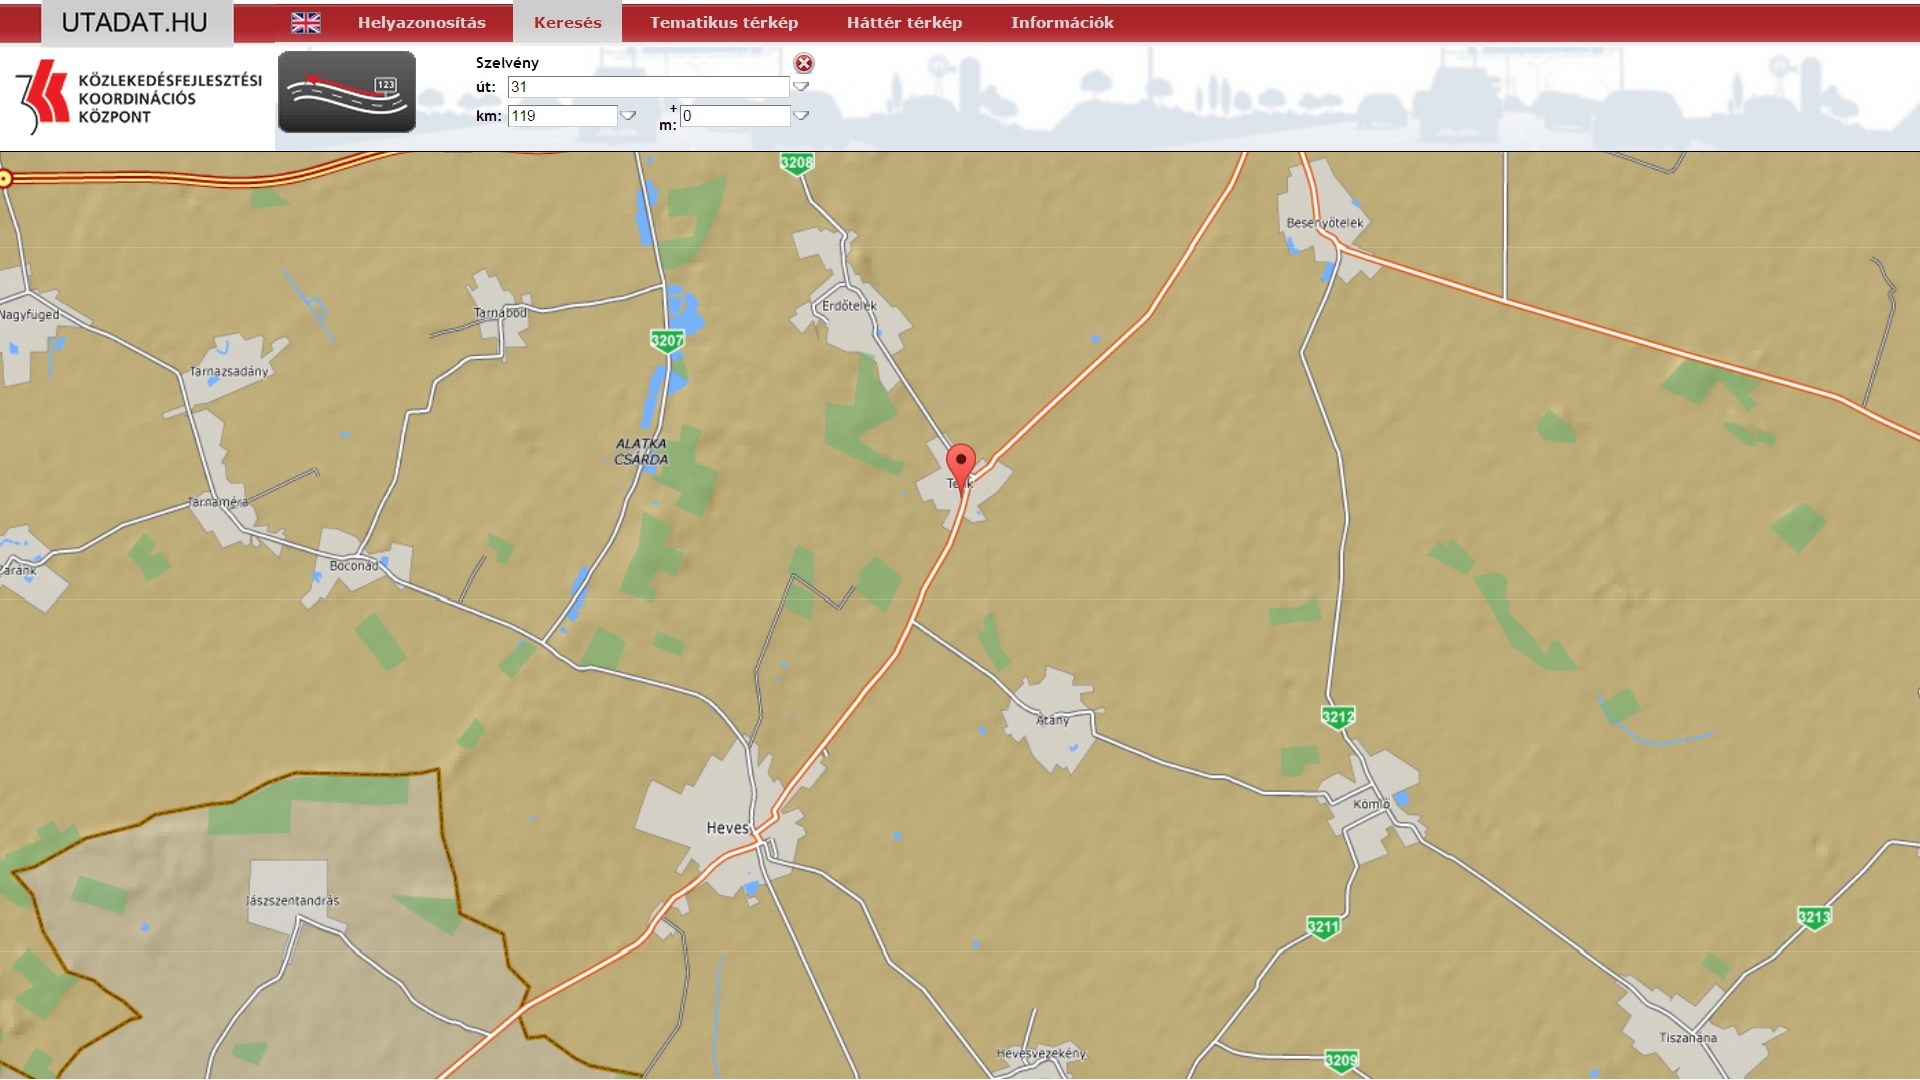Click the road section search icon
1920x1080 pixels.
pyautogui.click(x=347, y=92)
